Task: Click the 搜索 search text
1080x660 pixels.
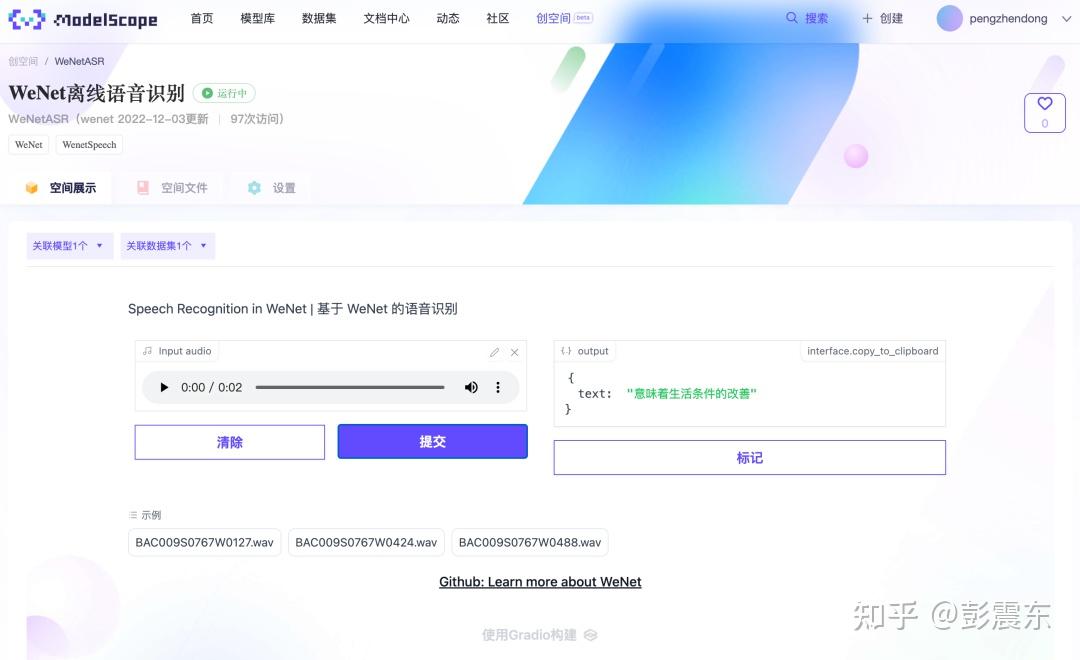Action: [x=816, y=19]
